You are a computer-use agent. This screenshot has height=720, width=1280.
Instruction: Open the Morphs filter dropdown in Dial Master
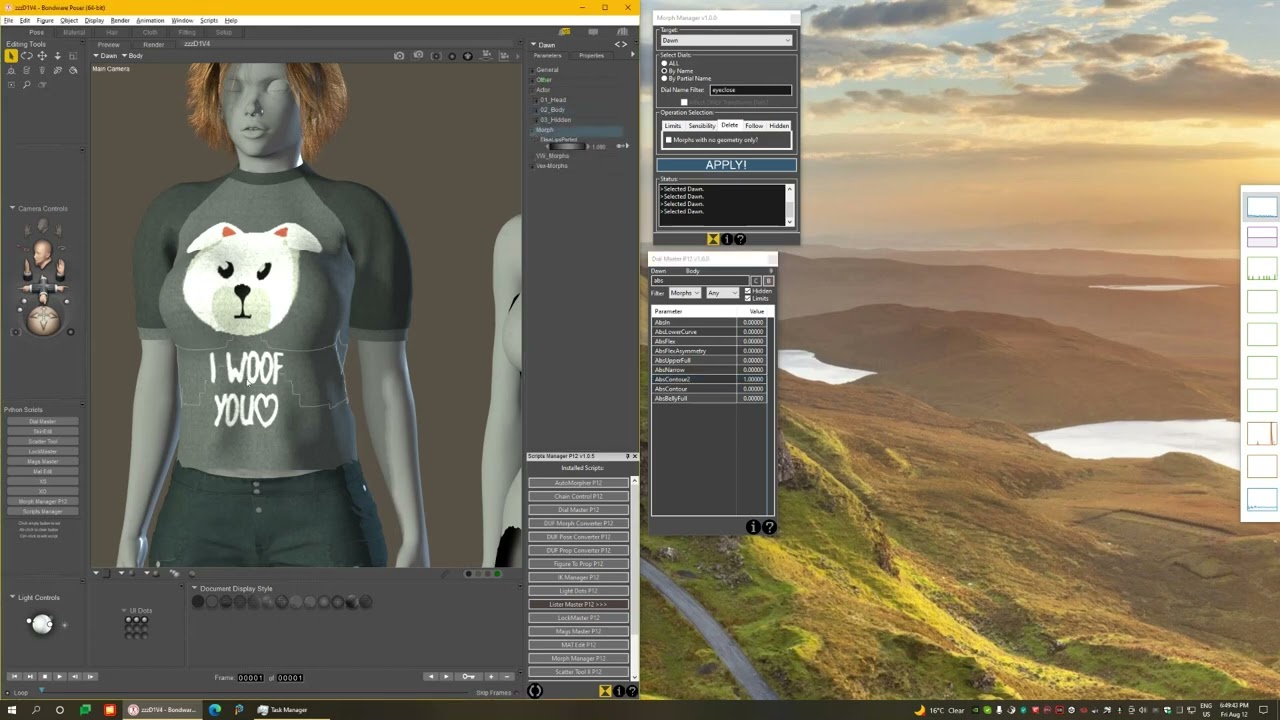685,293
